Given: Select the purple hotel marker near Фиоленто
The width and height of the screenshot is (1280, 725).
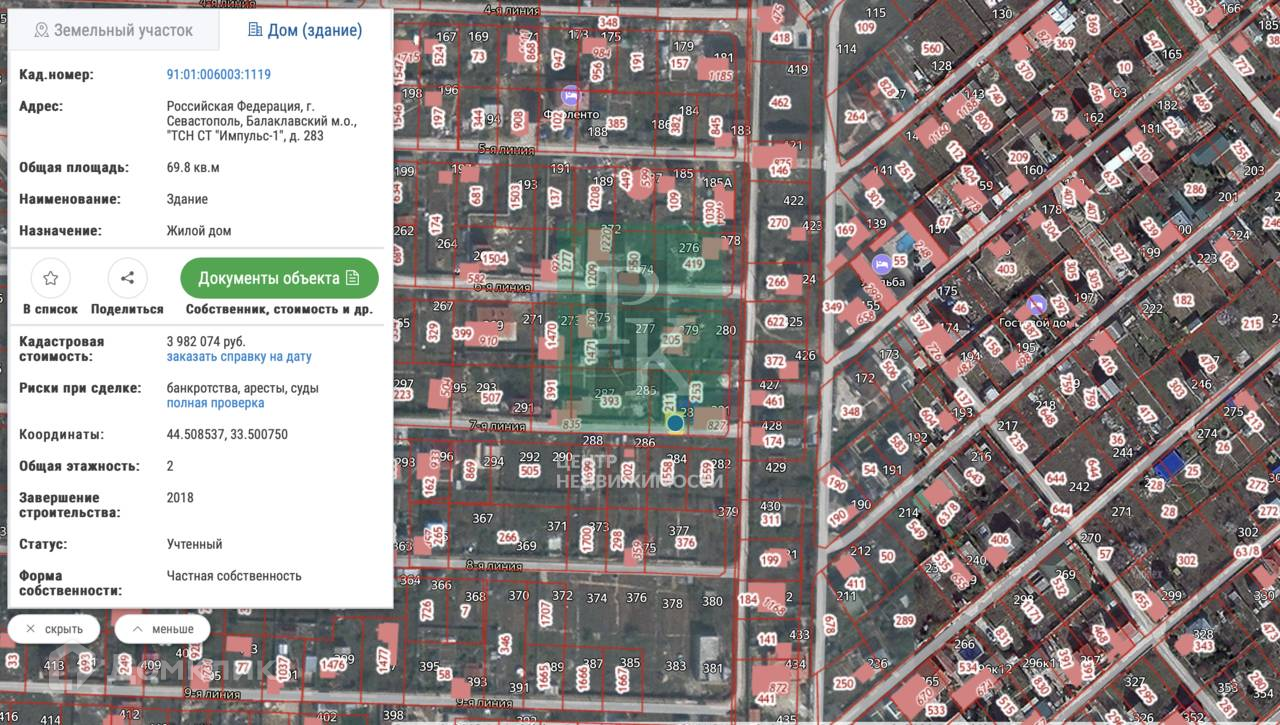Looking at the screenshot, I should click(x=571, y=97).
